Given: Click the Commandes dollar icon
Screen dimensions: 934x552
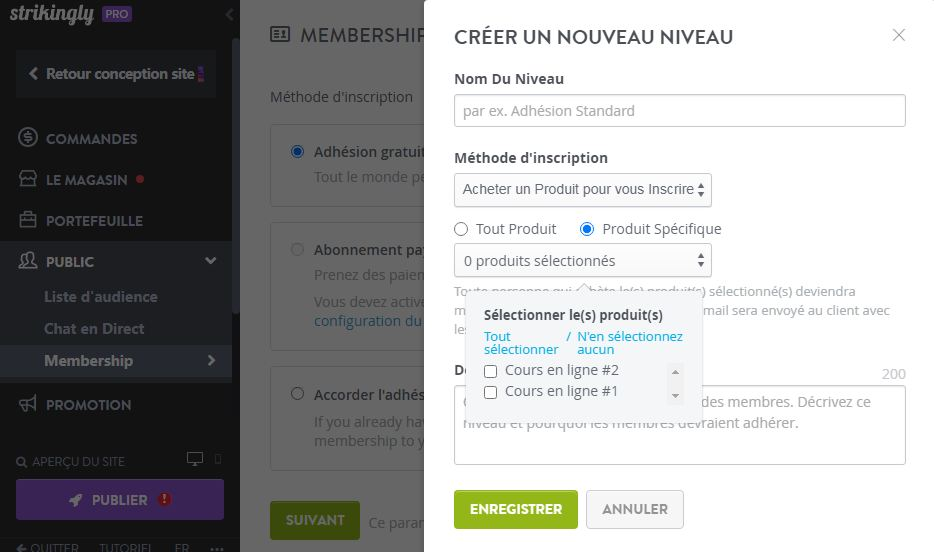Looking at the screenshot, I should click(28, 138).
